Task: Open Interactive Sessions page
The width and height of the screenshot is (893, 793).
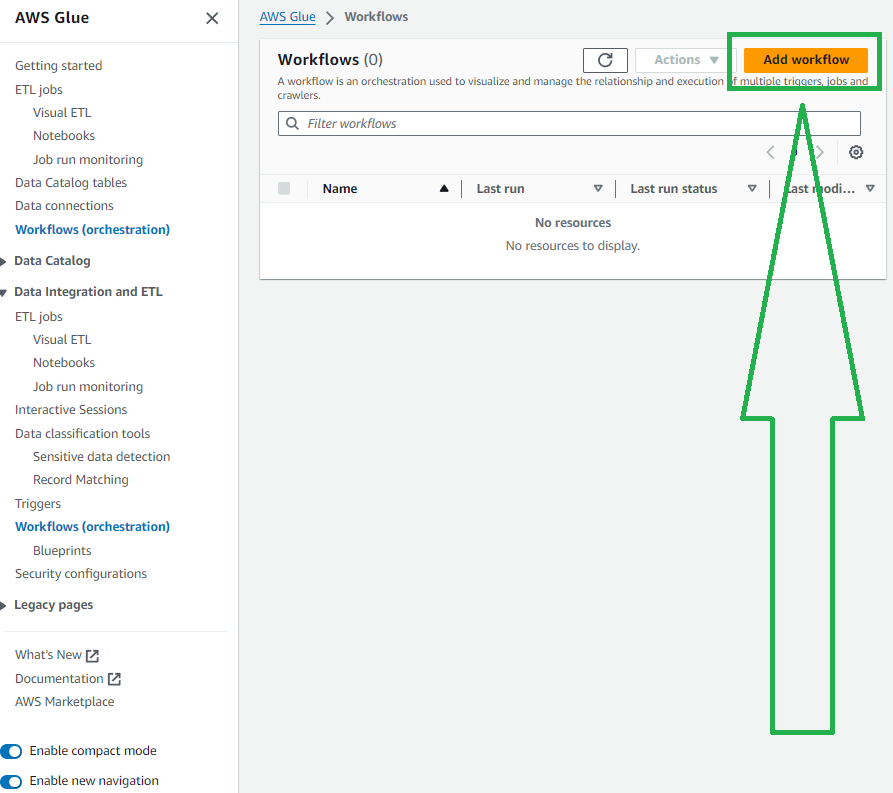Action: point(71,410)
